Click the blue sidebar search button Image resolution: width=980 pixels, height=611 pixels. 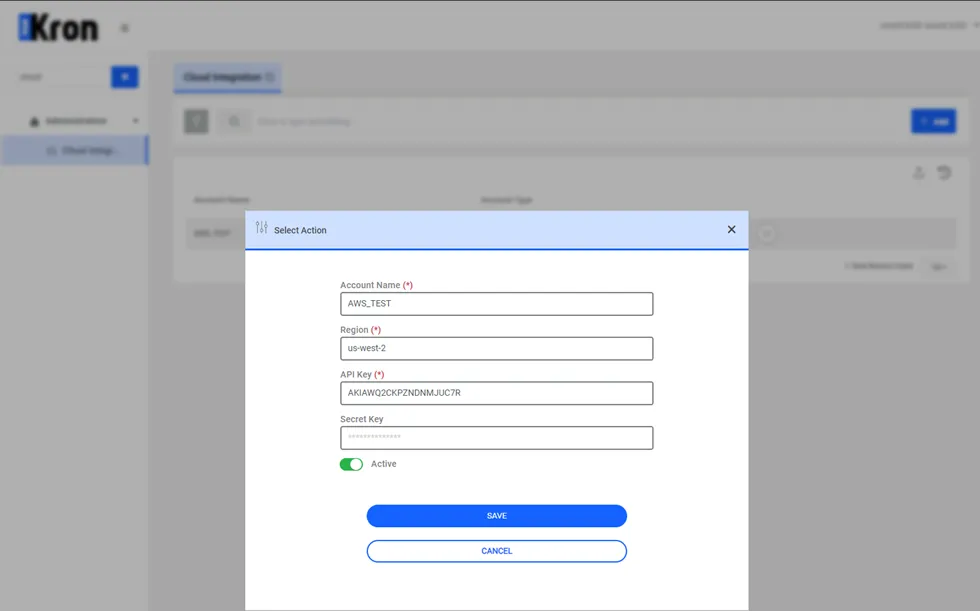click(x=124, y=77)
